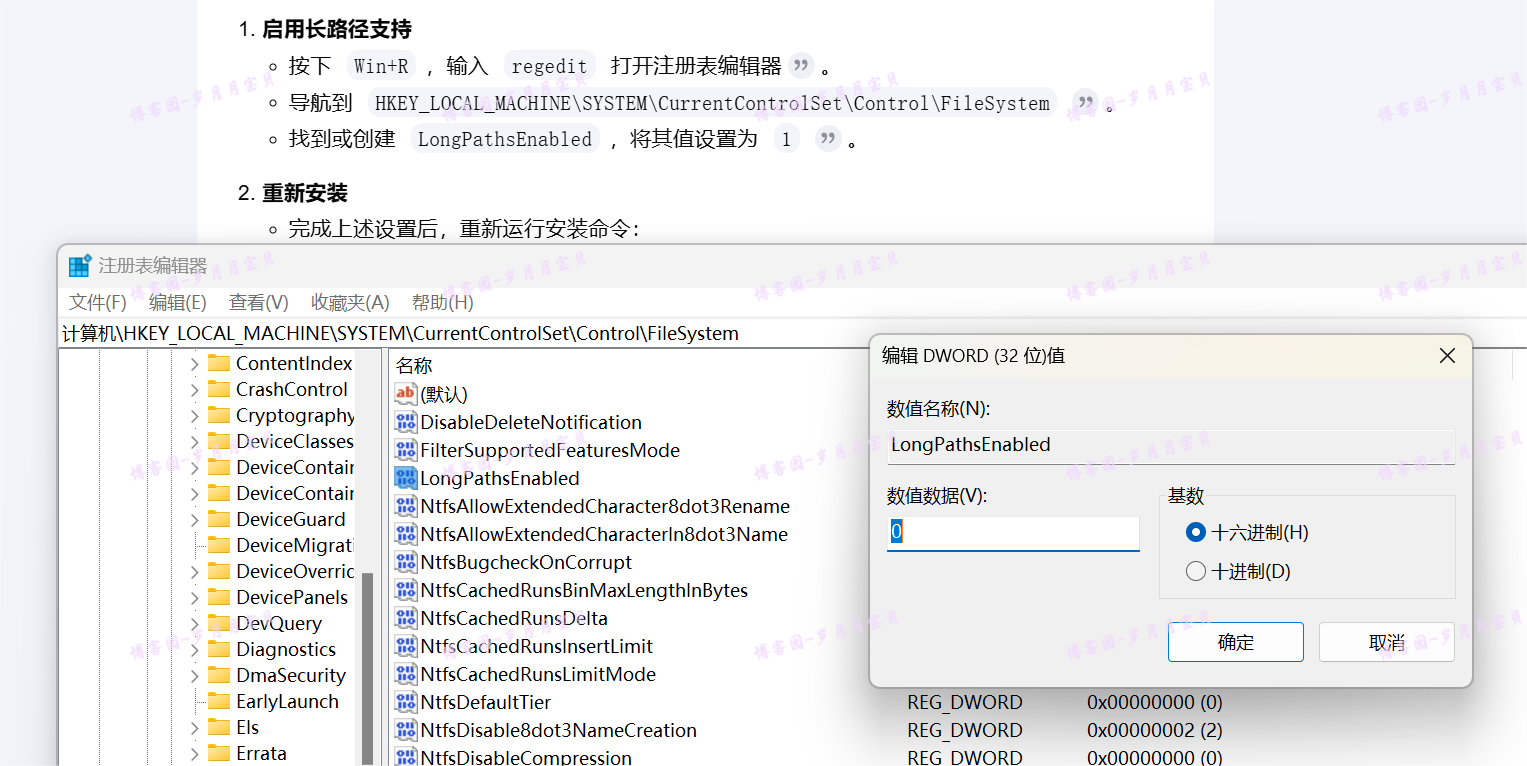Expand the DeviceOverrides tree node
The width and height of the screenshot is (1527, 766).
click(x=194, y=571)
